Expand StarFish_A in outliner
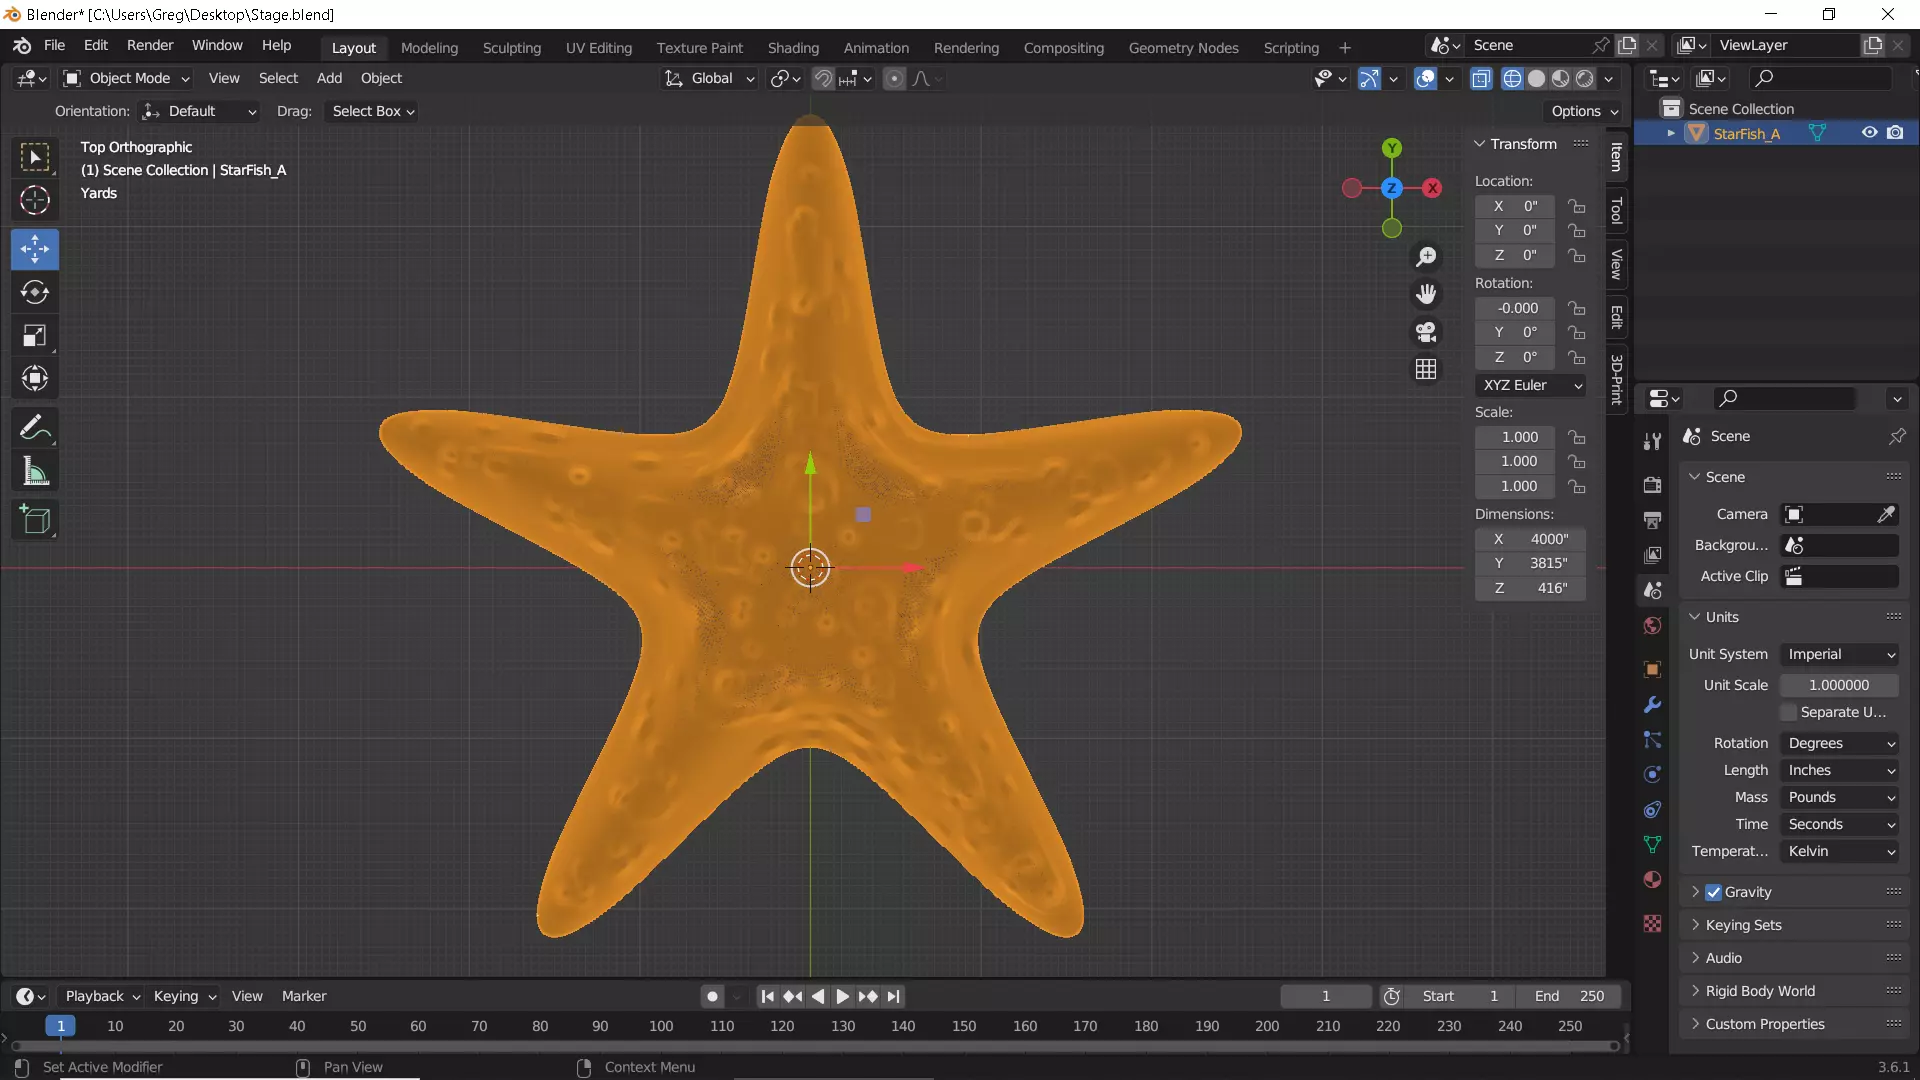Screen dimensions: 1920x1080 click(x=1670, y=133)
